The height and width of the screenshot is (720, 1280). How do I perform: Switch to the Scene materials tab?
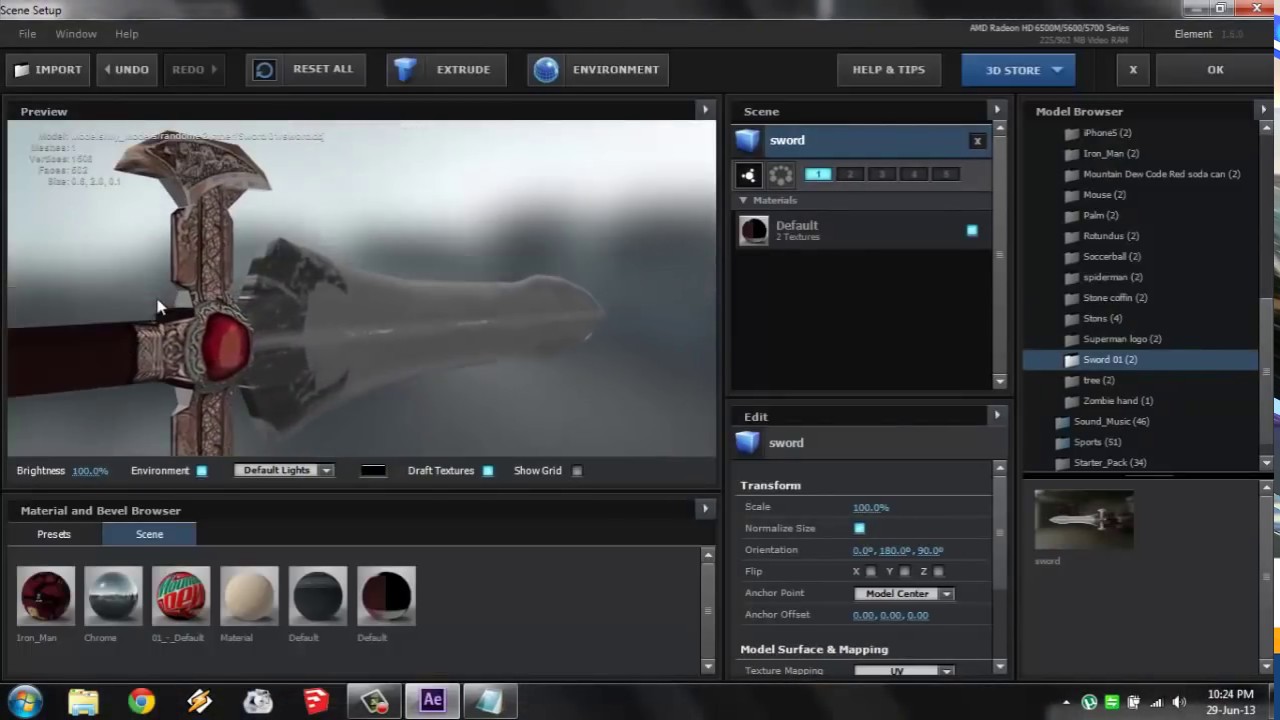point(149,534)
